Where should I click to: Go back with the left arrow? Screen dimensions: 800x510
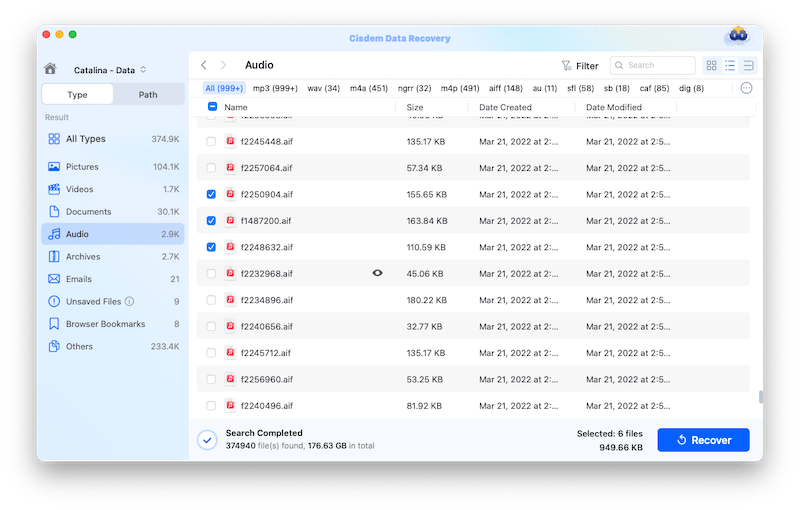204,66
